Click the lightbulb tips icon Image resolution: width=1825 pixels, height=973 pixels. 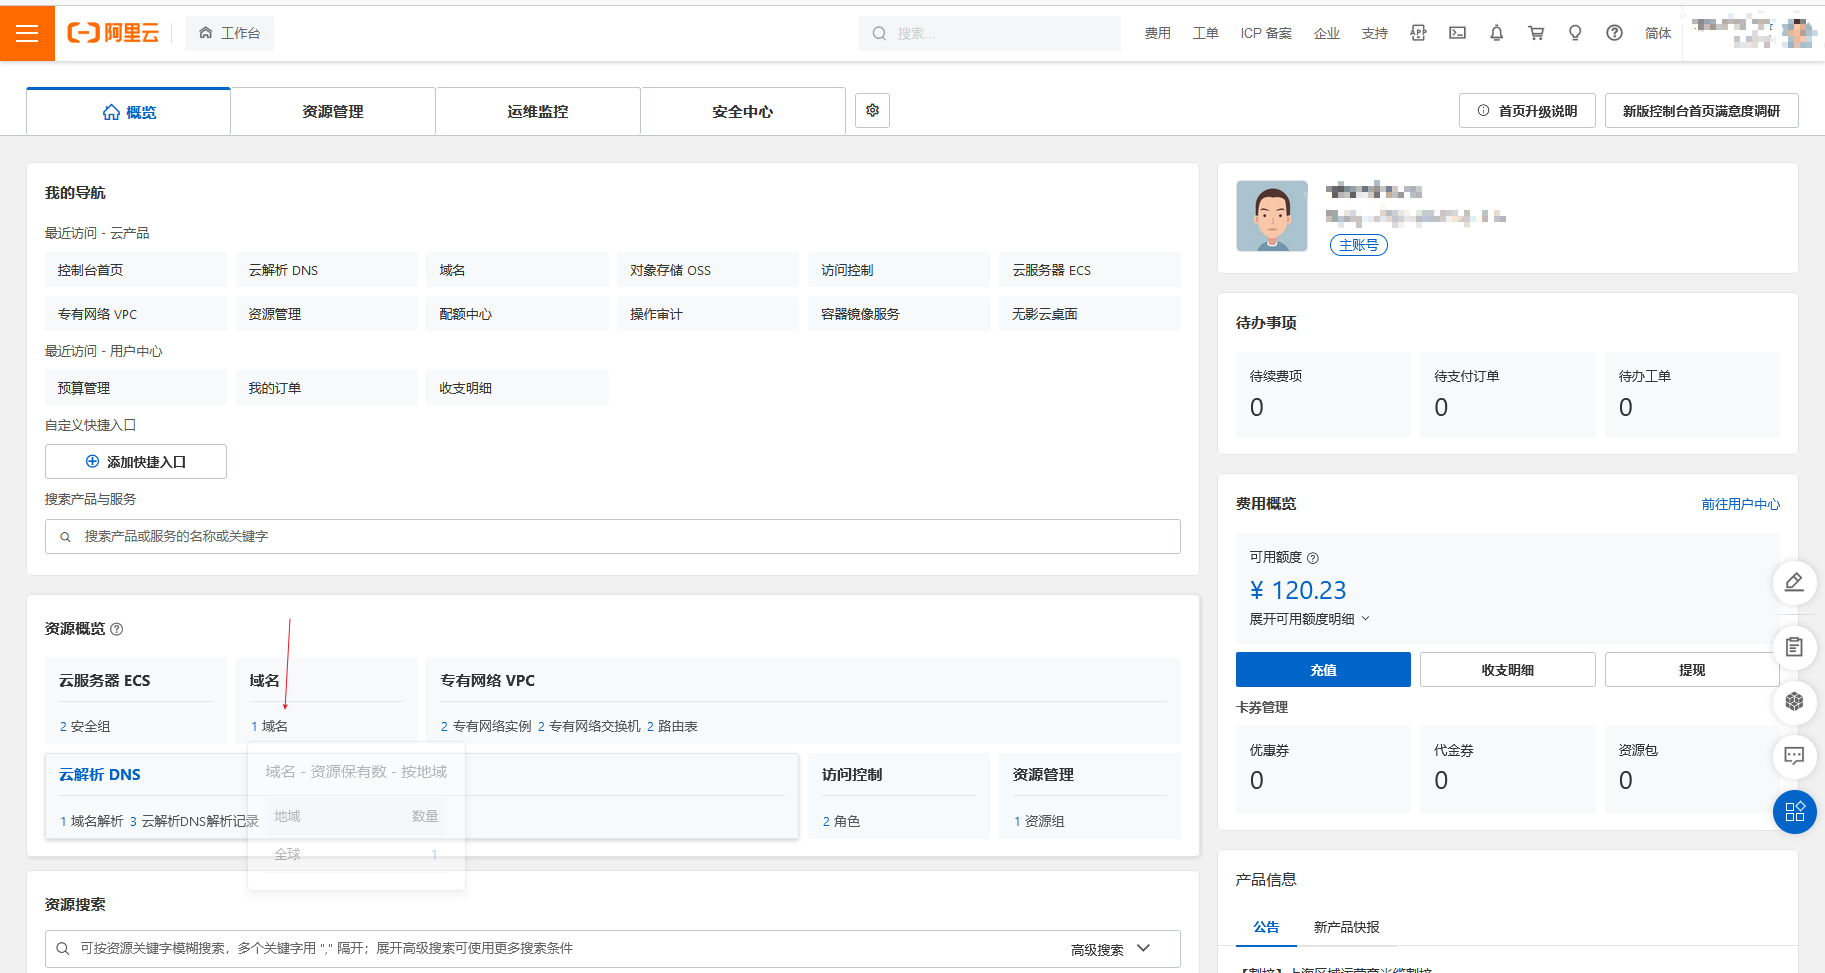coord(1575,33)
